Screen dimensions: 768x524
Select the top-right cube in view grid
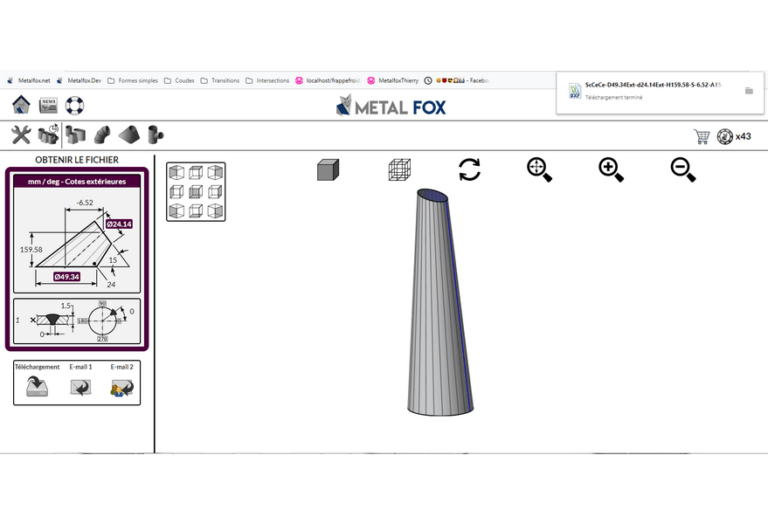coord(215,172)
